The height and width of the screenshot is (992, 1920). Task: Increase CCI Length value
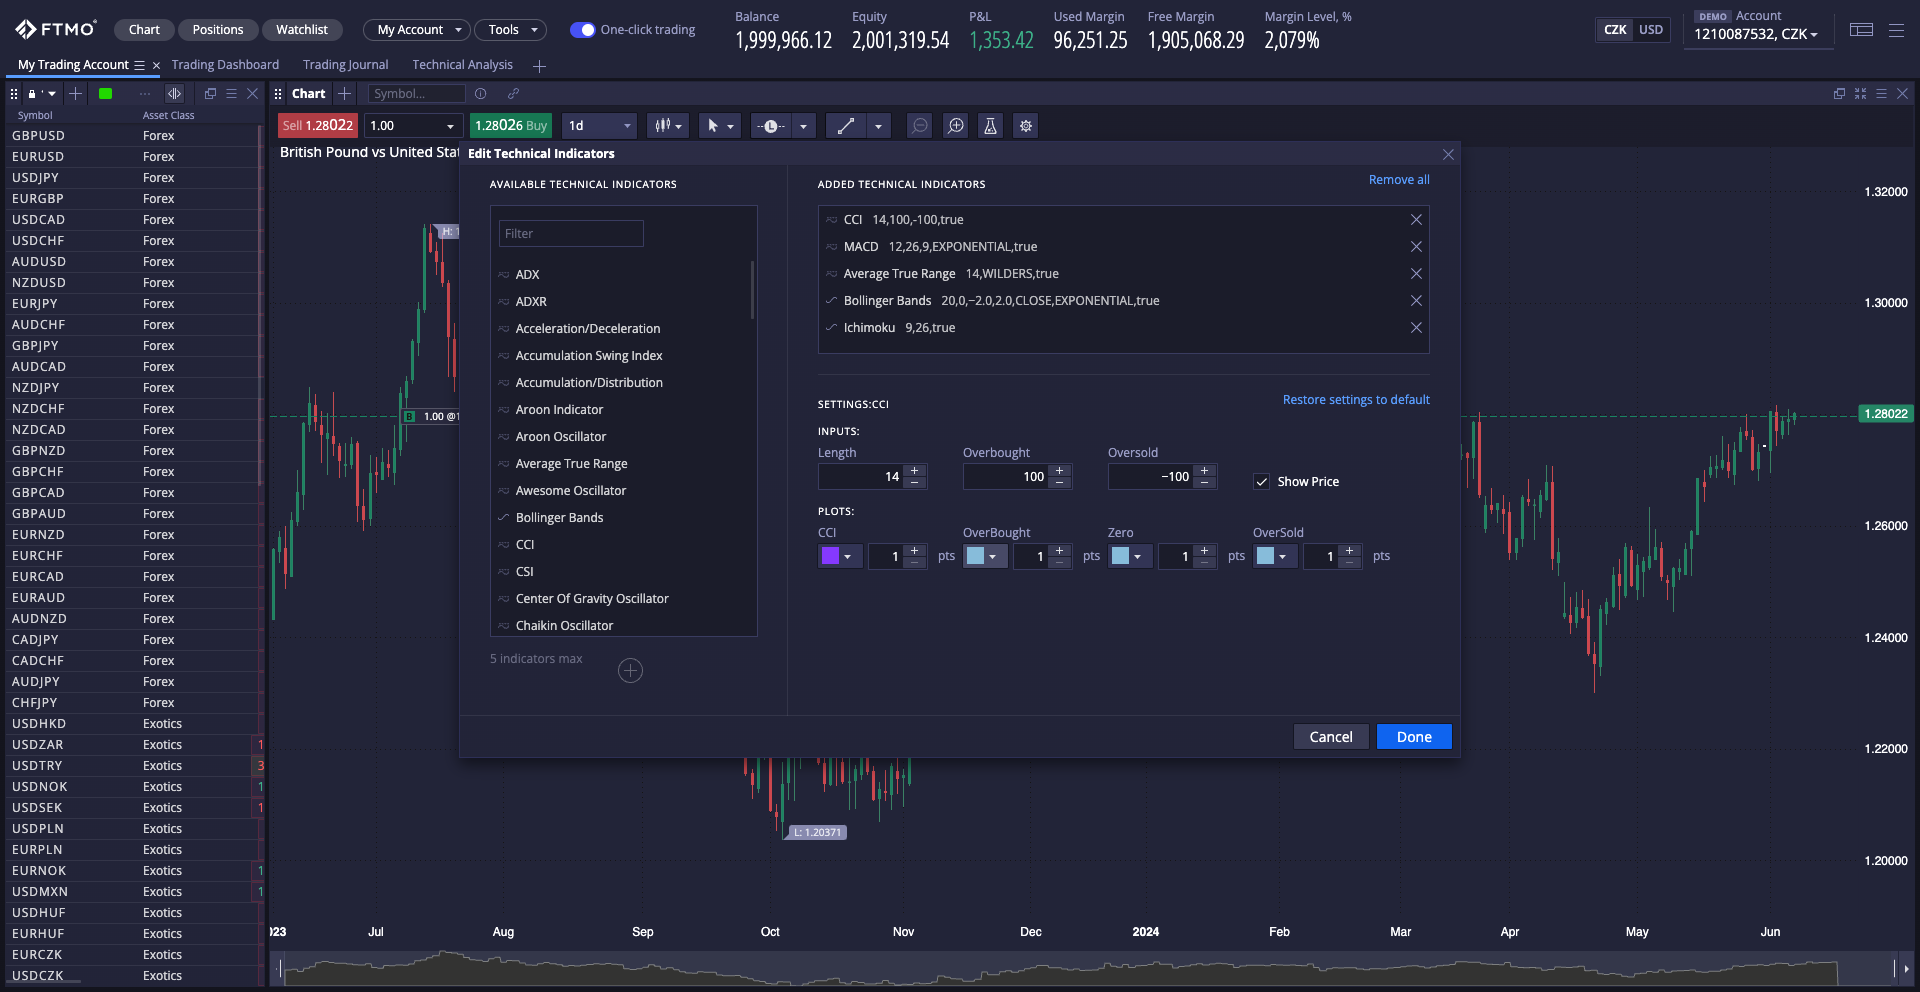[914, 471]
